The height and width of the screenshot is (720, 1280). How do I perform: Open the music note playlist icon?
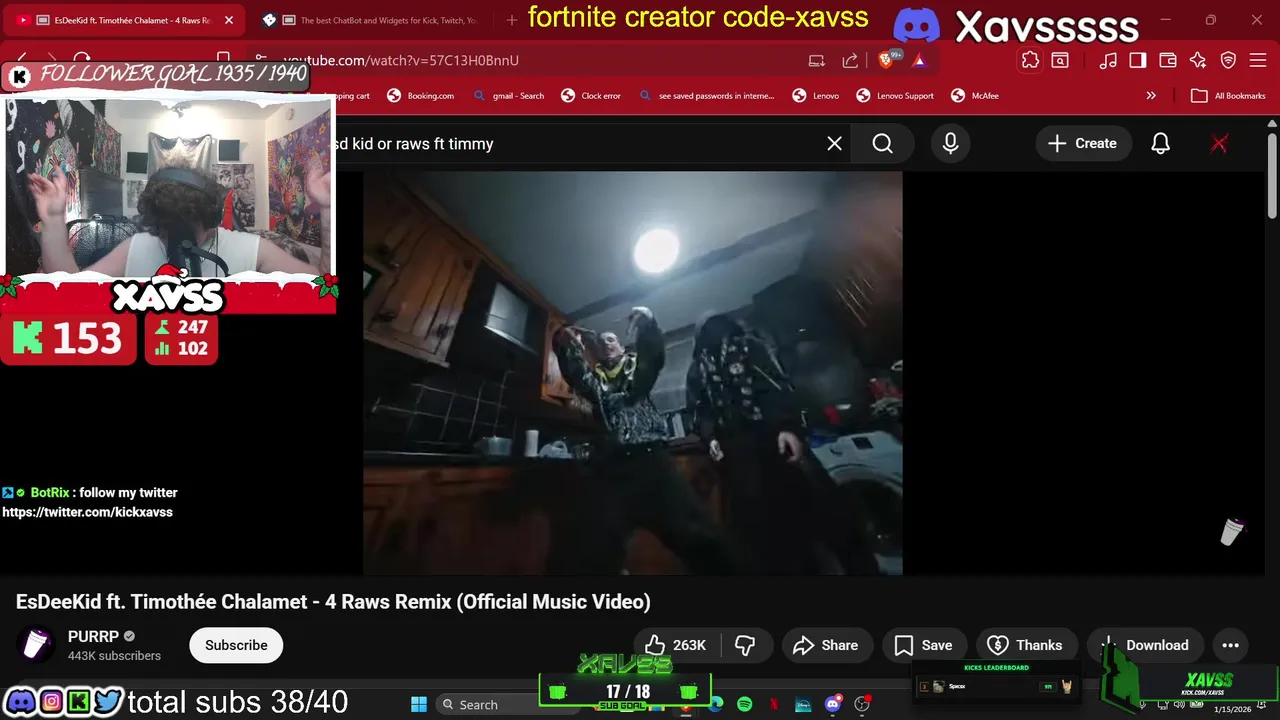[x=1108, y=60]
